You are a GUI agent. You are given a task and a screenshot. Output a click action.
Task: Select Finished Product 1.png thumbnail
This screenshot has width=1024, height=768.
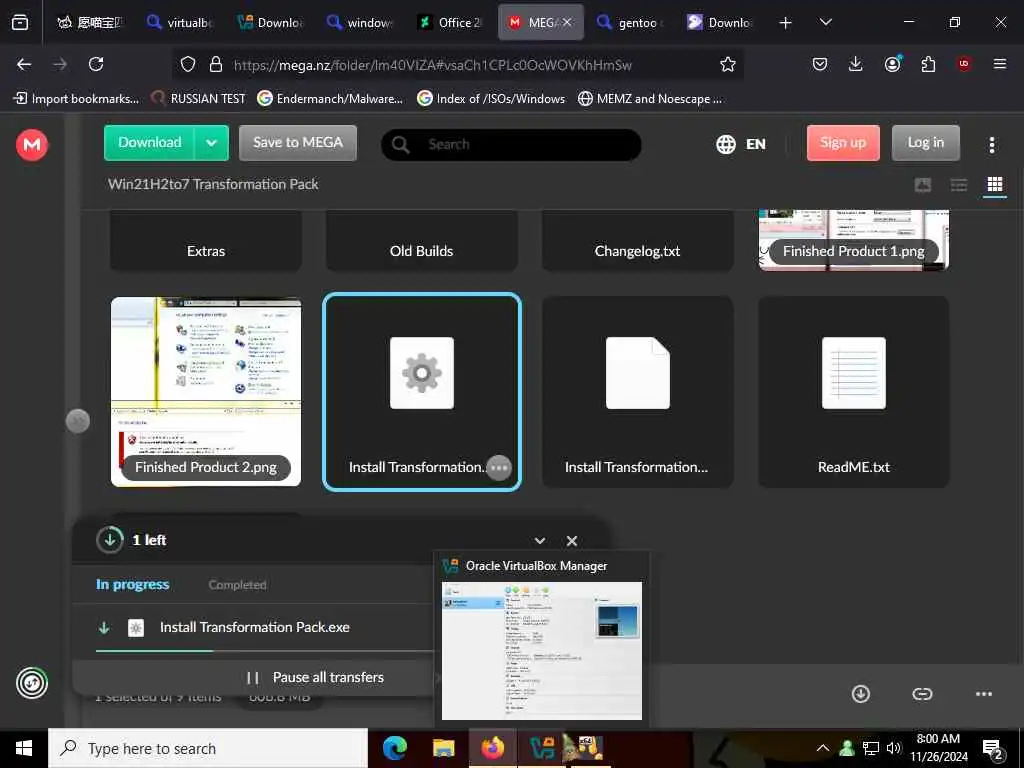(x=854, y=240)
